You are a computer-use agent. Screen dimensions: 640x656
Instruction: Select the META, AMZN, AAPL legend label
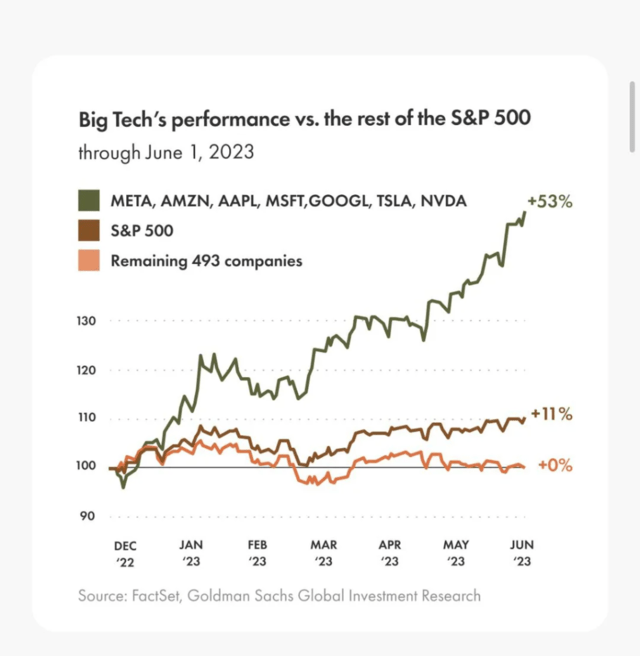[289, 201]
